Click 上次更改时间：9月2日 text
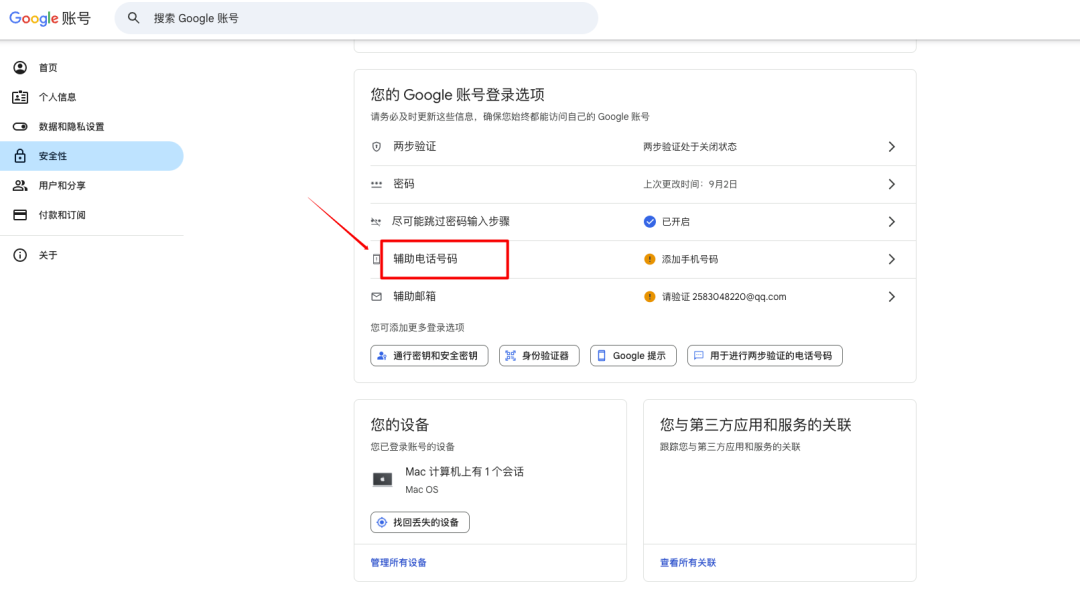1080x596 pixels. 690,184
